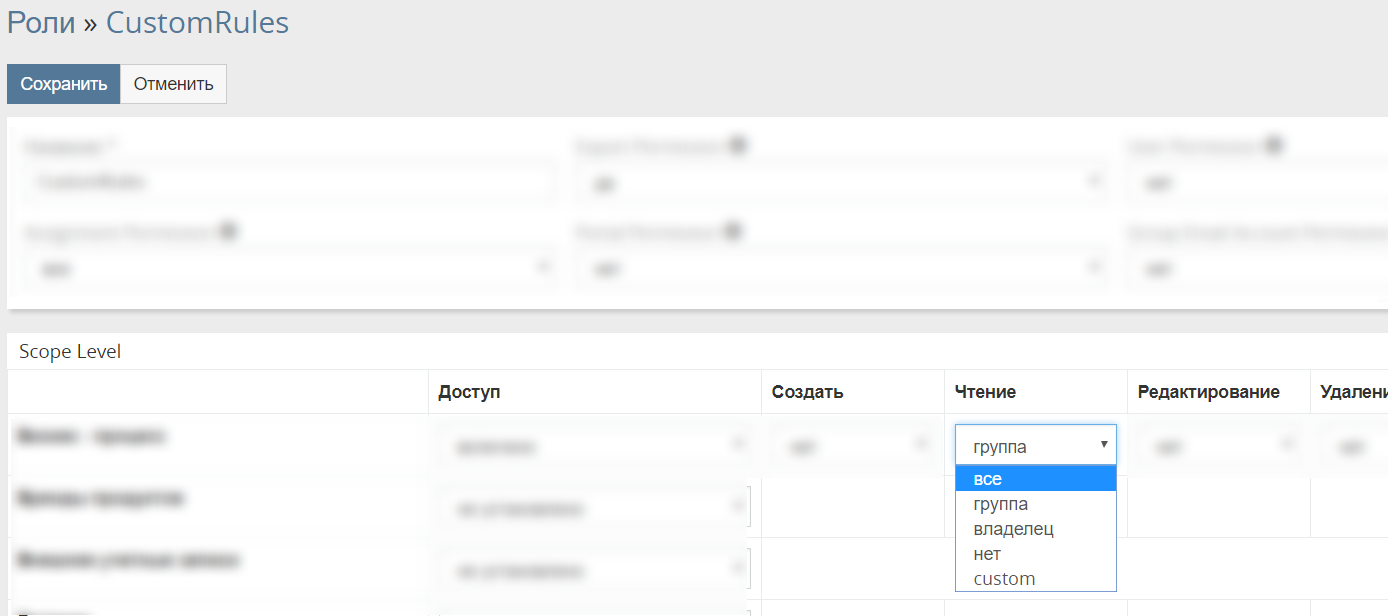
Task: Open first row's Доступ column dropdown
Action: click(594, 447)
